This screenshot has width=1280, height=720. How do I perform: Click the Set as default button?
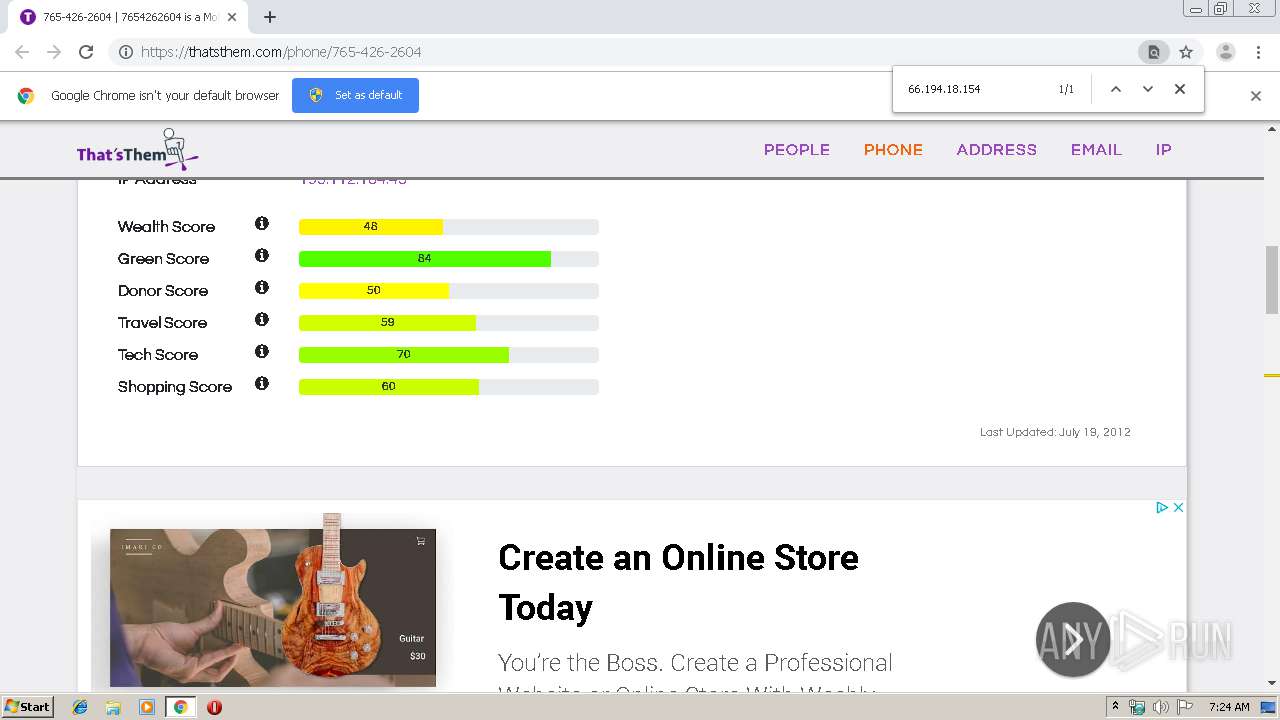pyautogui.click(x=355, y=95)
